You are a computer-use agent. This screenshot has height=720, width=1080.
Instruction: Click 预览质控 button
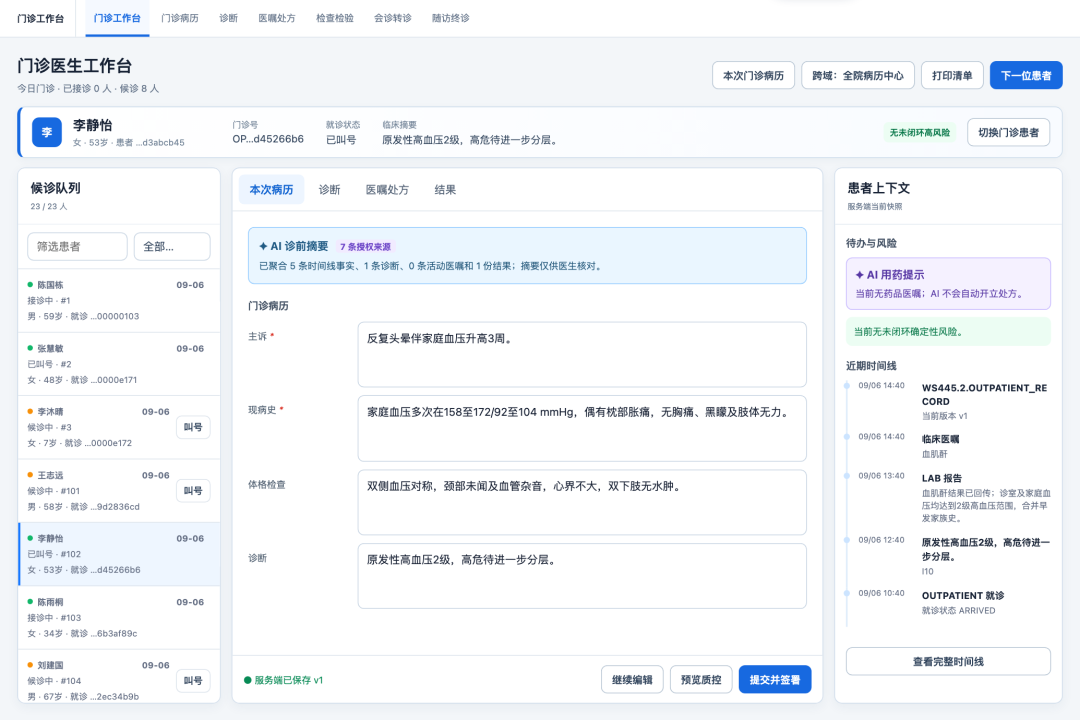[701, 680]
